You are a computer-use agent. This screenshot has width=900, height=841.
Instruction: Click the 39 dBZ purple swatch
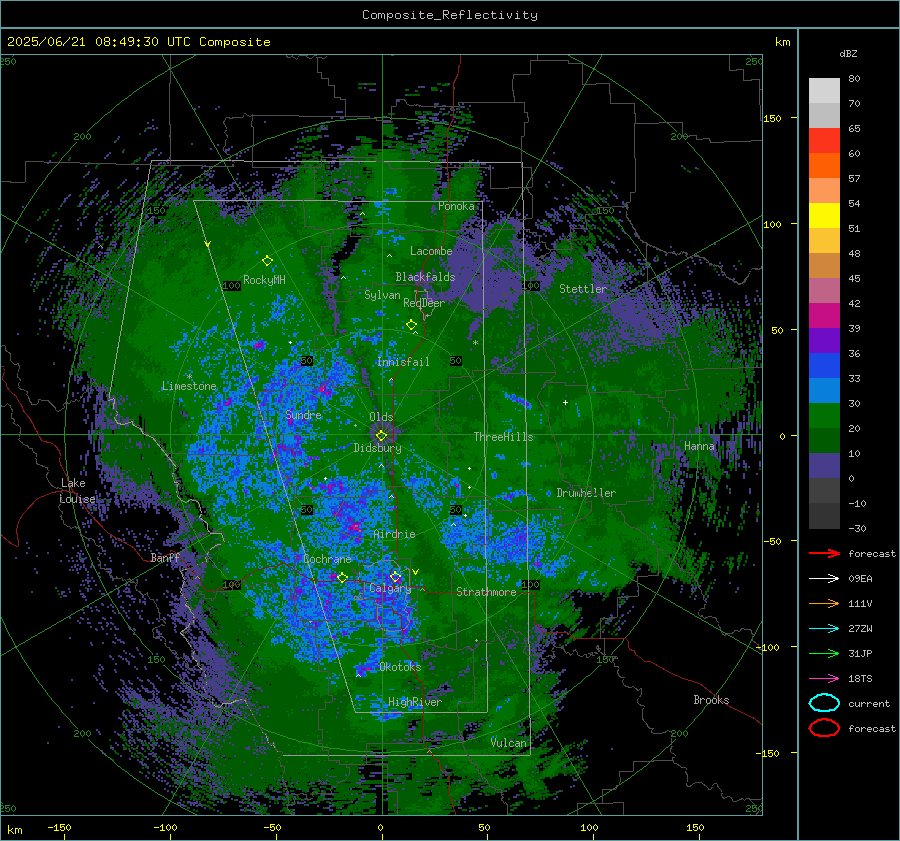click(824, 340)
